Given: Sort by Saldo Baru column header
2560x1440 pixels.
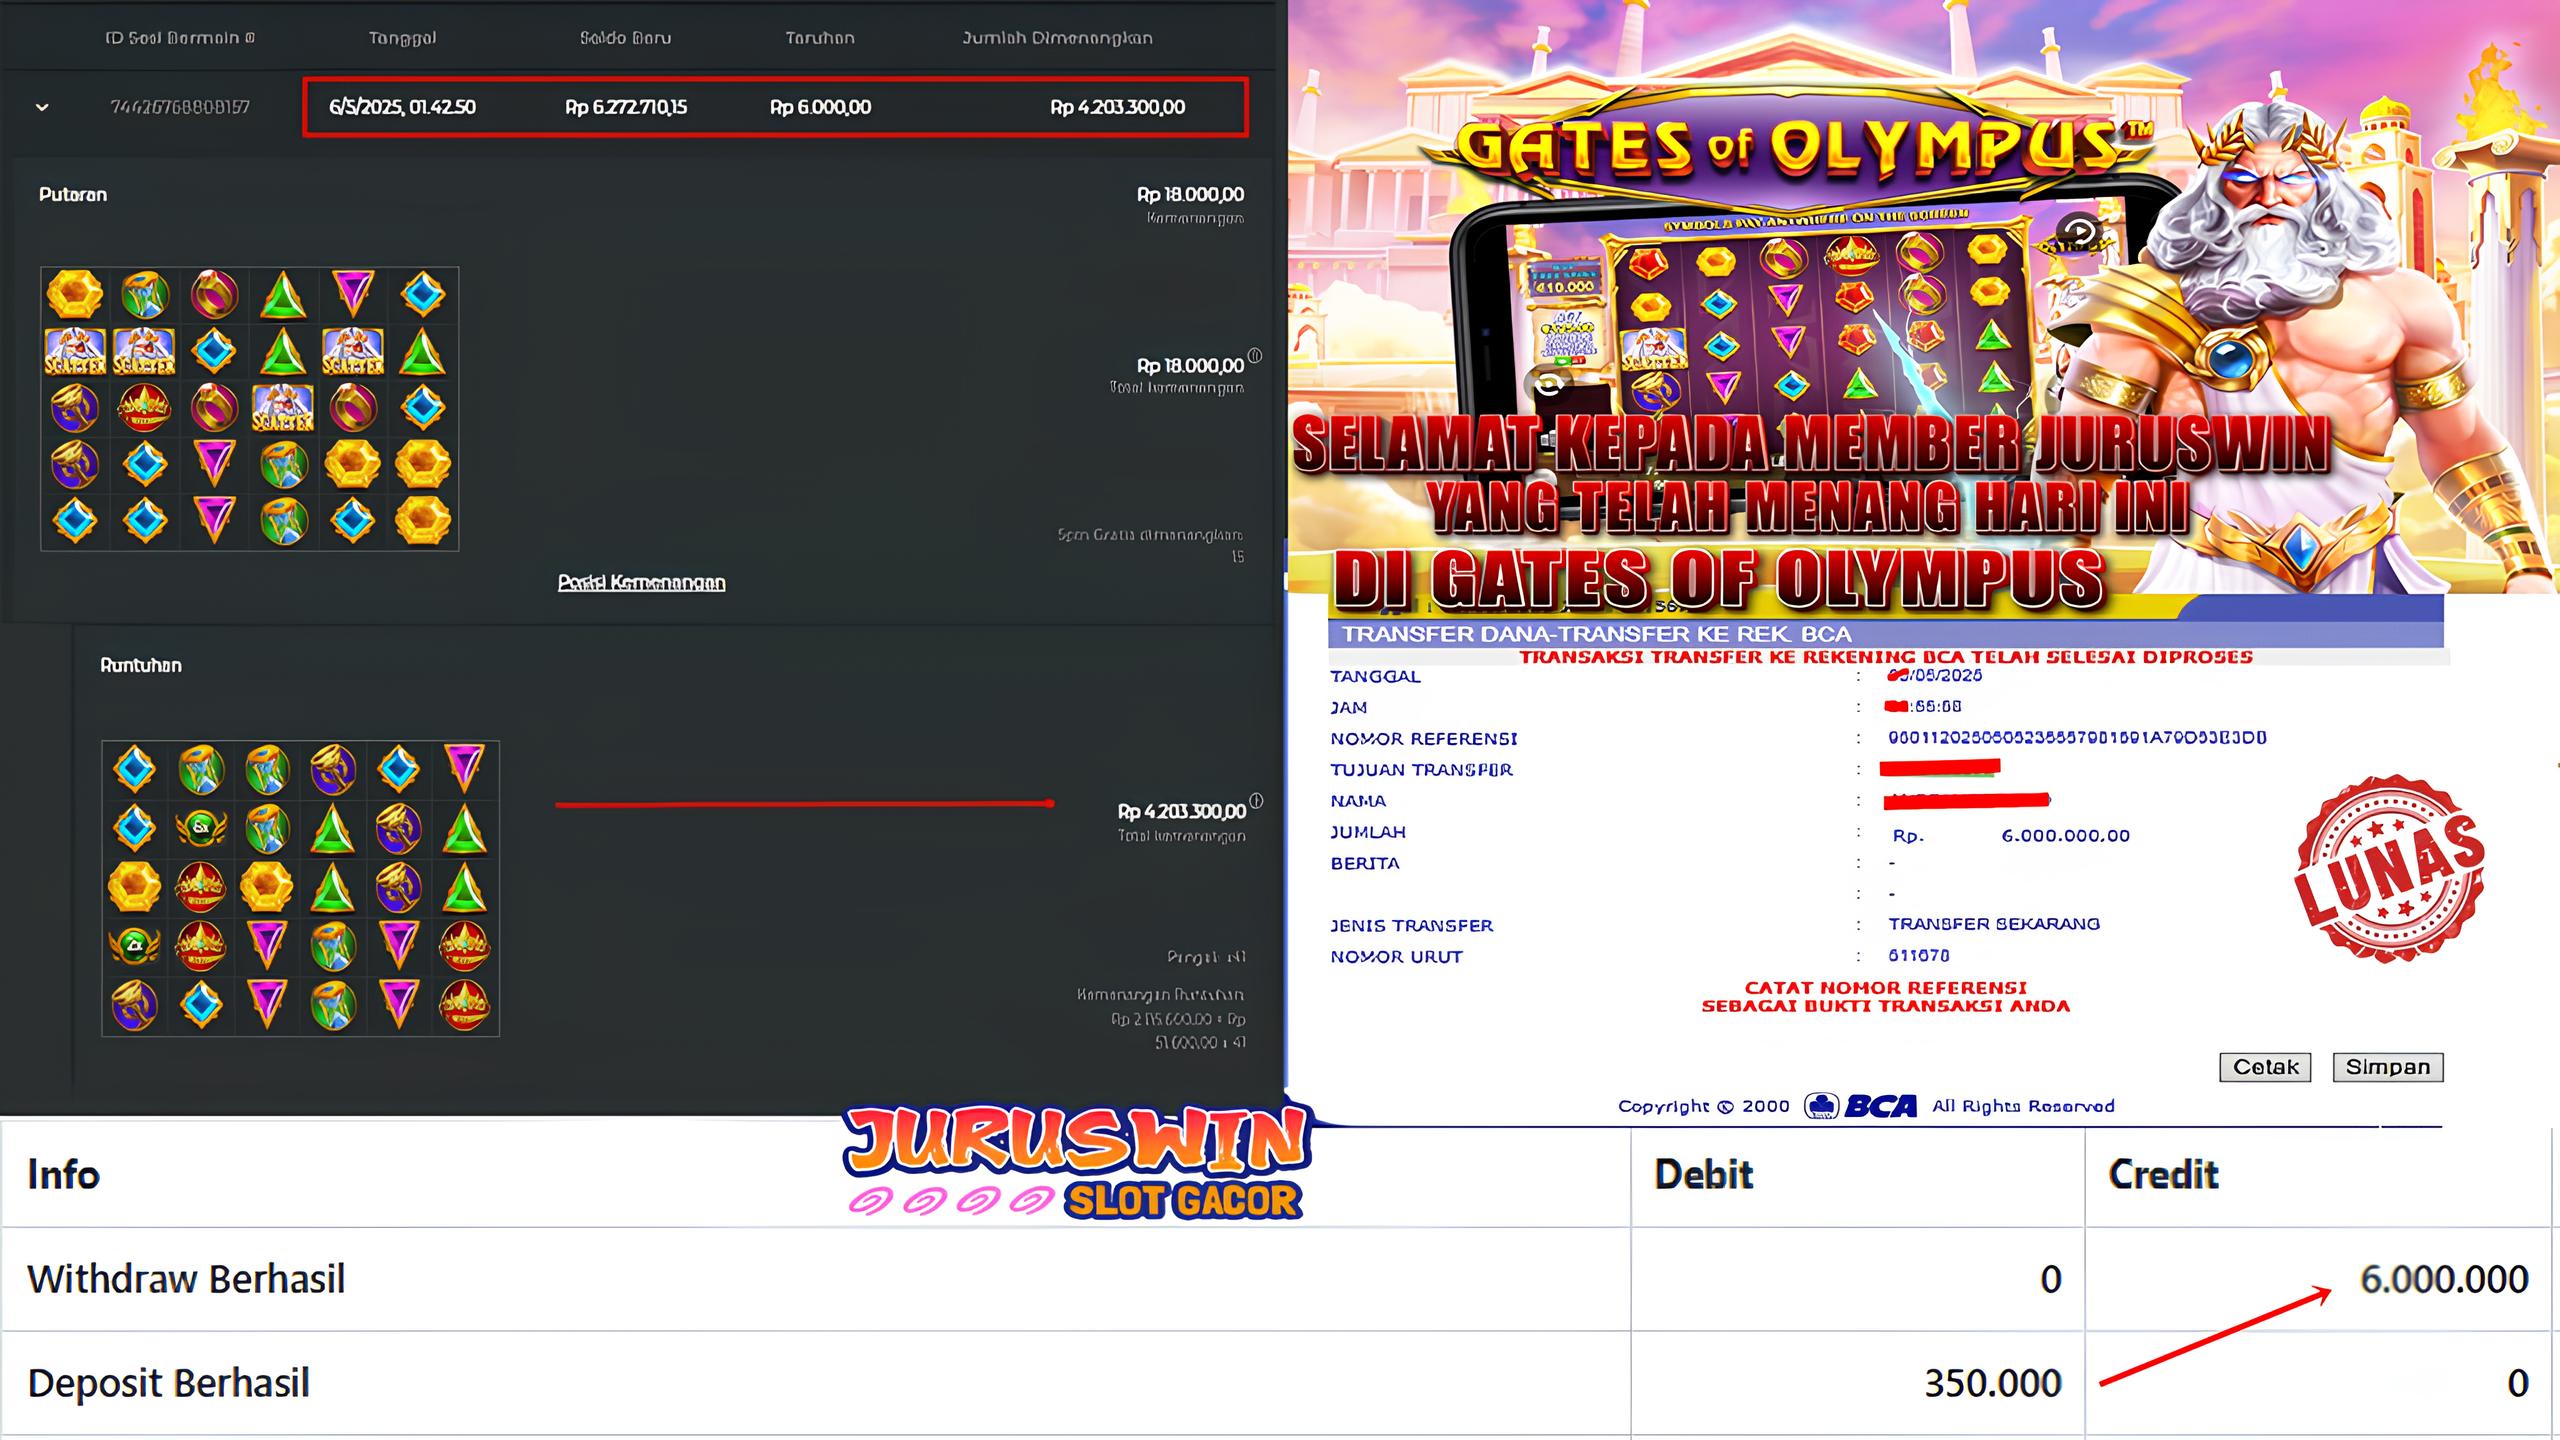Looking at the screenshot, I should [x=625, y=38].
